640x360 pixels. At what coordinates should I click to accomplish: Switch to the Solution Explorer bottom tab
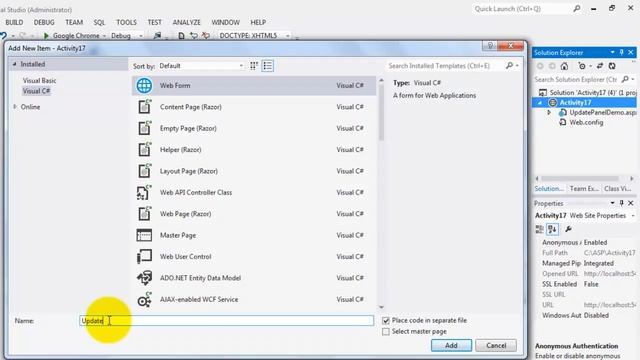coord(549,189)
